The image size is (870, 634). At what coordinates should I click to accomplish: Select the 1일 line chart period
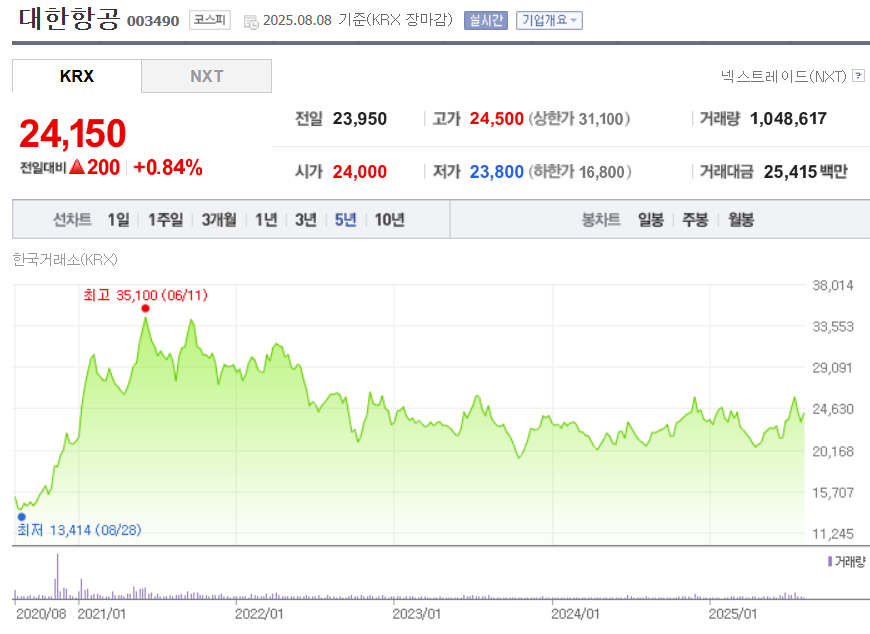coord(118,220)
